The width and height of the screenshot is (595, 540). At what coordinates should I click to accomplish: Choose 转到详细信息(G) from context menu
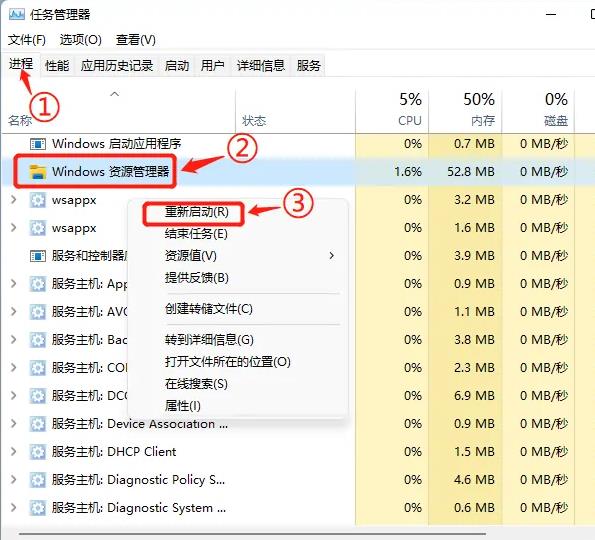click(x=209, y=340)
